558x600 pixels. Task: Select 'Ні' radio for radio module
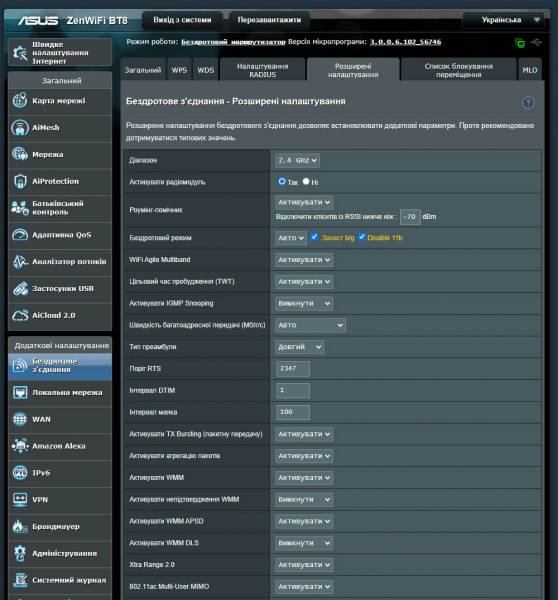pos(306,181)
